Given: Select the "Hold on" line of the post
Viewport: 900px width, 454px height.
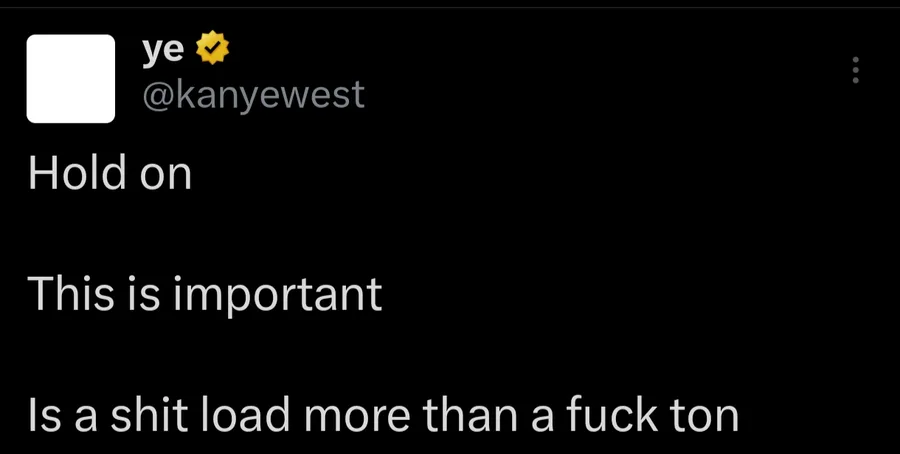Looking at the screenshot, I should (110, 173).
